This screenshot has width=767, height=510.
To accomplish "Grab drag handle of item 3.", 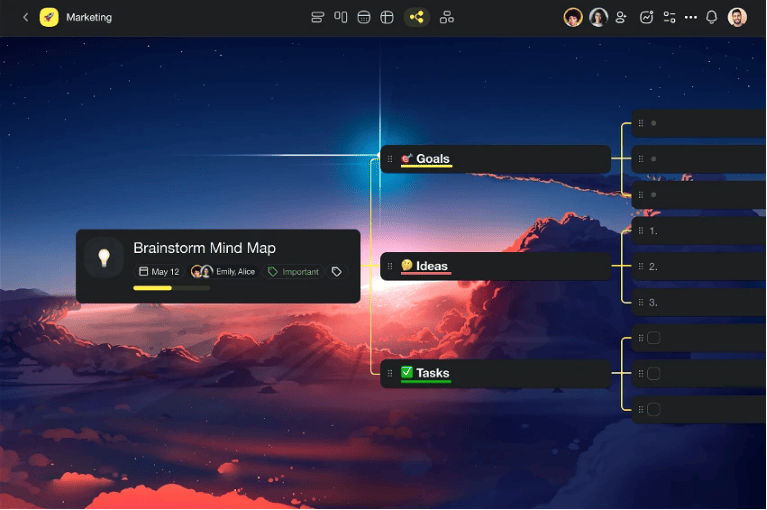I will [641, 302].
